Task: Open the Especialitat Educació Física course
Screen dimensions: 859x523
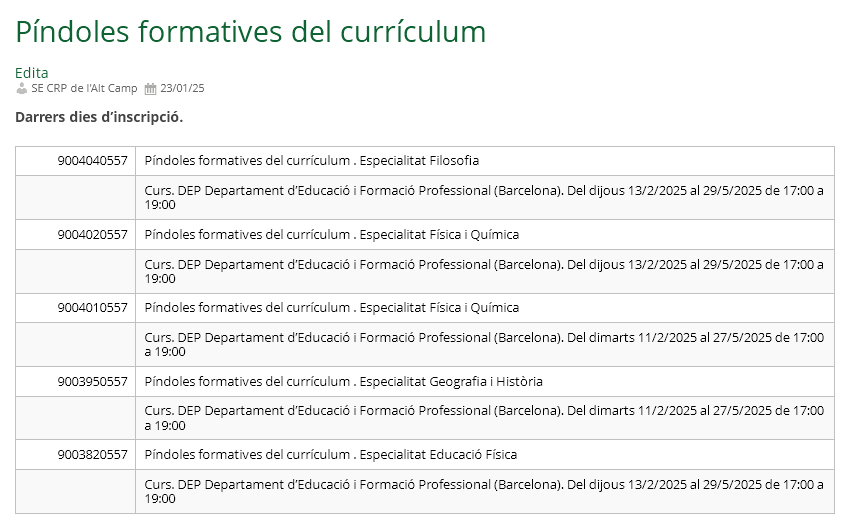Action: pyautogui.click(x=331, y=455)
